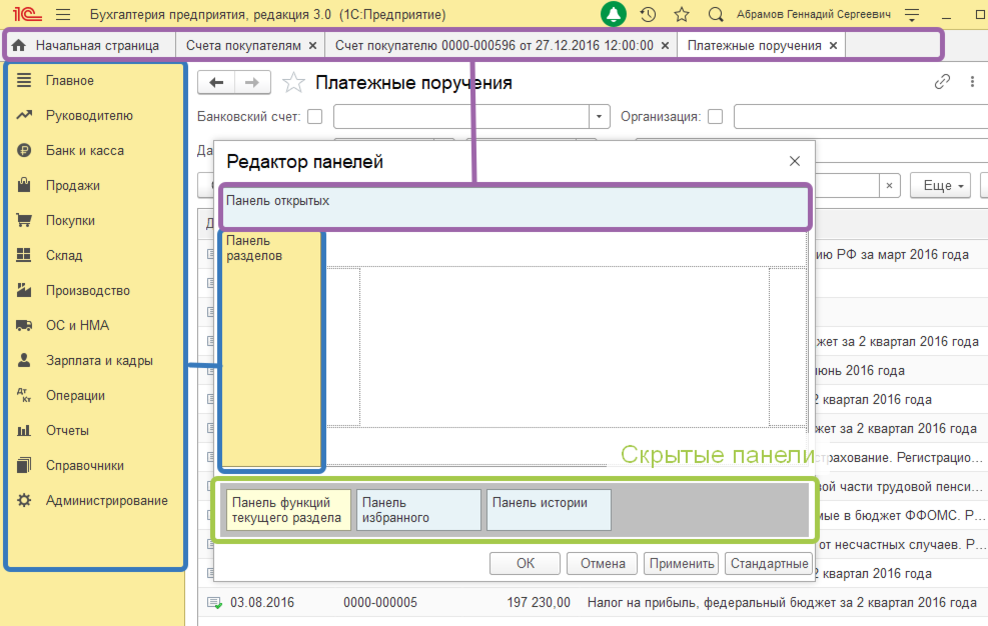Viewport: 988px width, 626px height.
Task: Open the main menu hamburger icon
Action: coord(63,14)
